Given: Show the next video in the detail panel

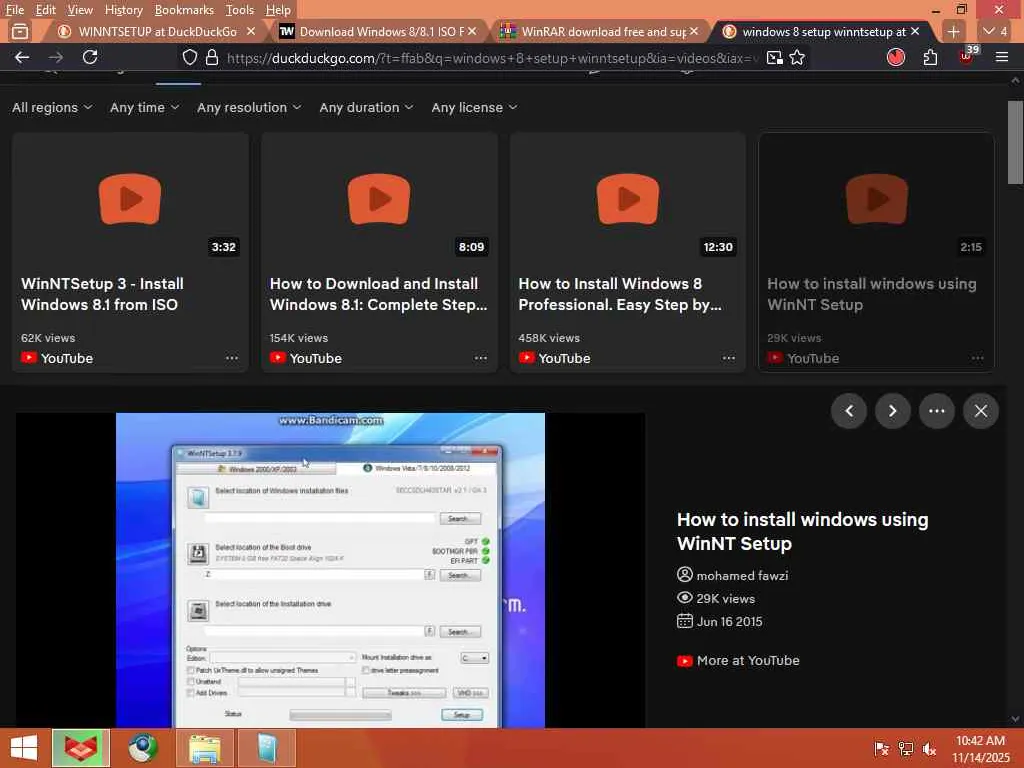Looking at the screenshot, I should tap(893, 411).
